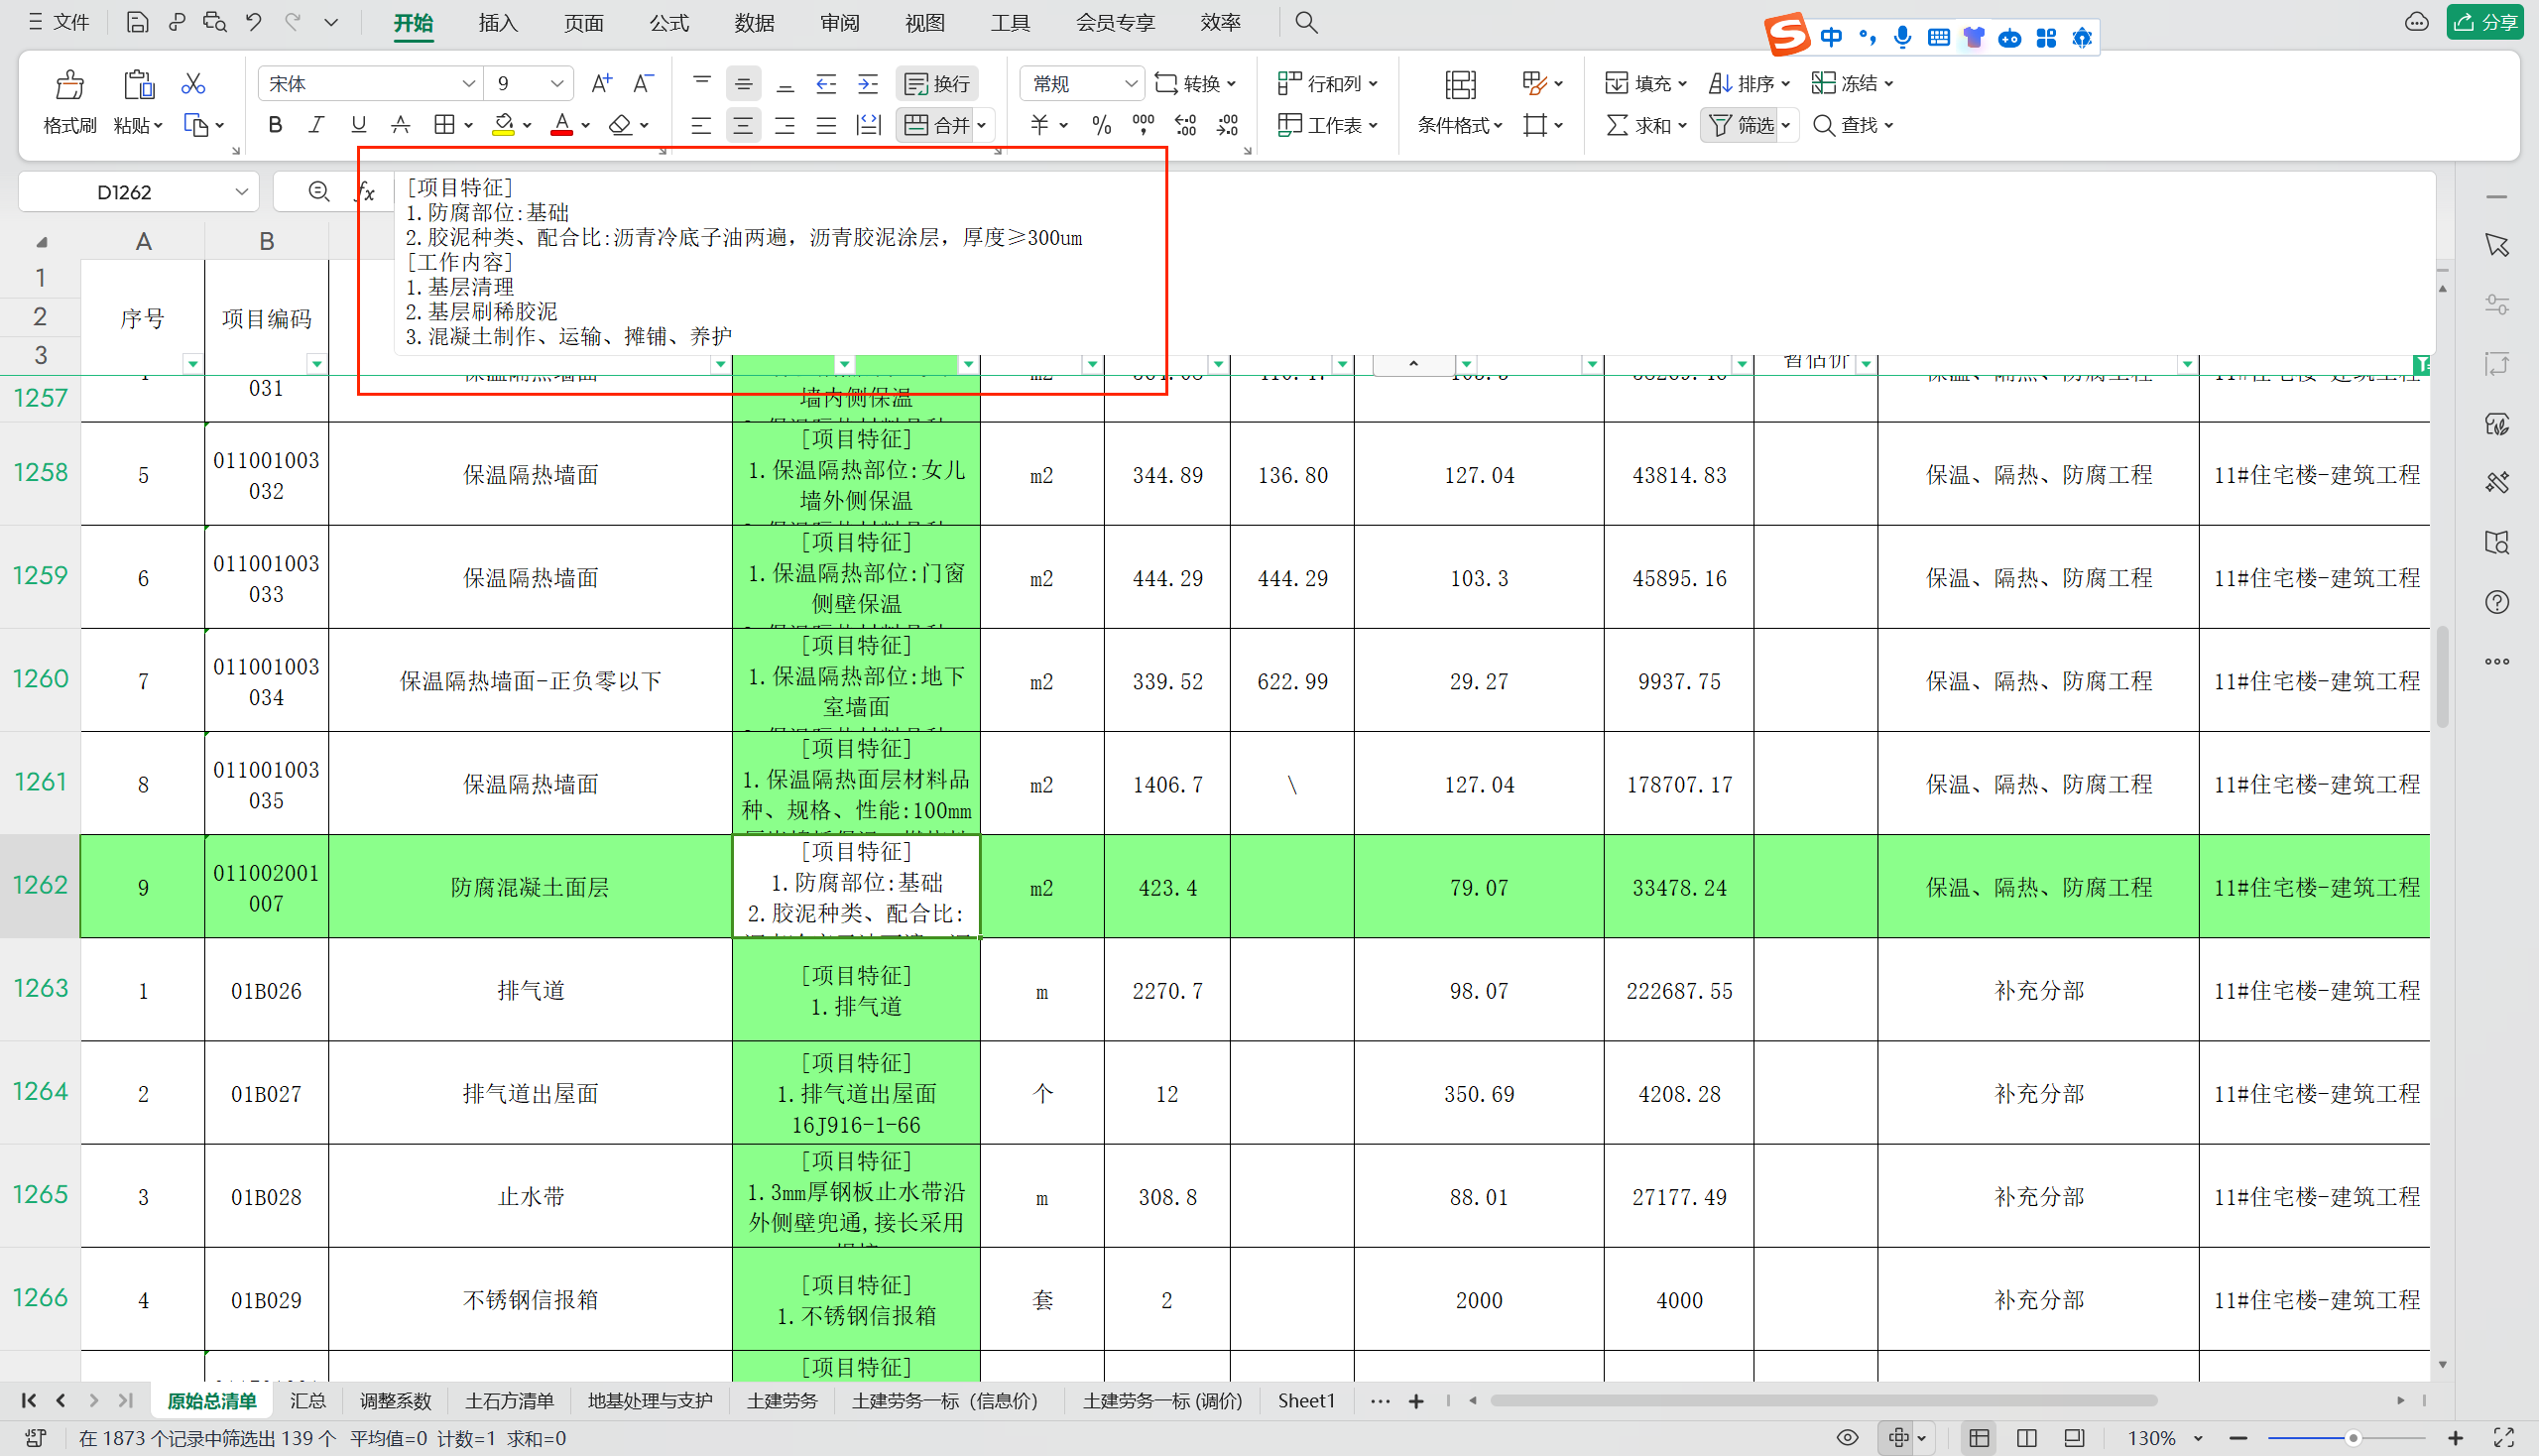Open filter dropdown on 项目编码 column
2539x1456 pixels.
[x=316, y=363]
